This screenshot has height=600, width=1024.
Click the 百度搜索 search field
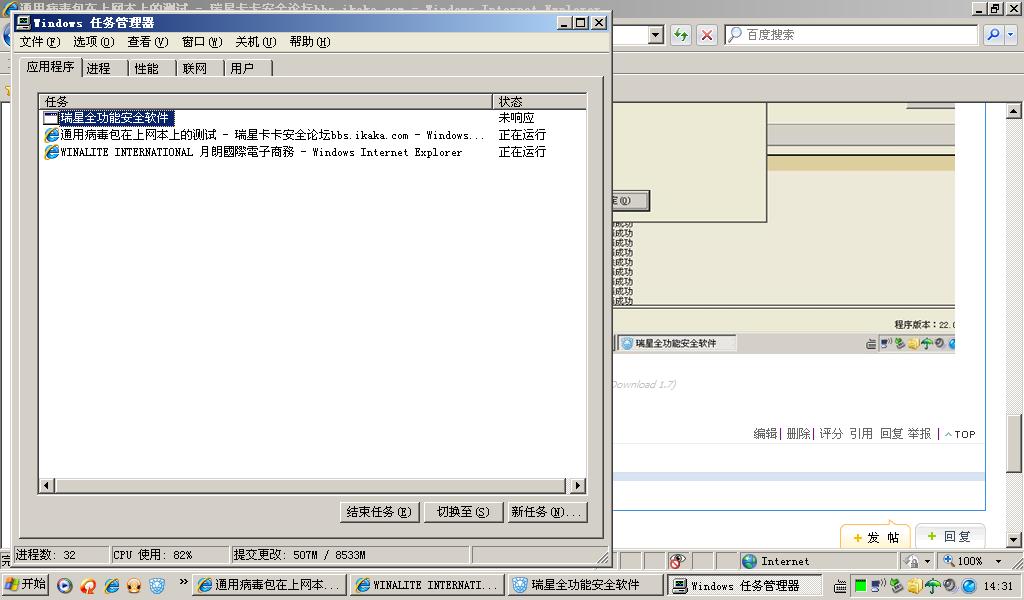pyautogui.click(x=851, y=35)
